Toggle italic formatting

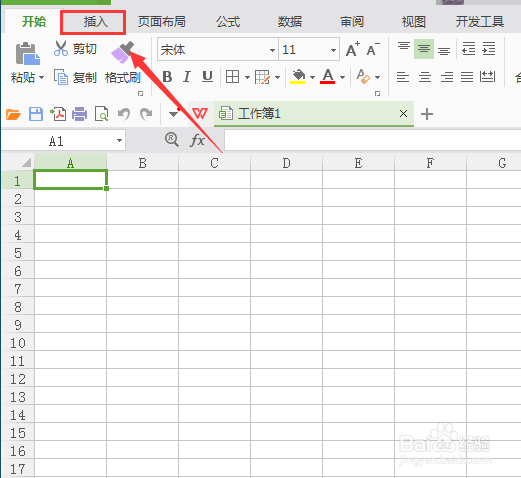tap(187, 77)
